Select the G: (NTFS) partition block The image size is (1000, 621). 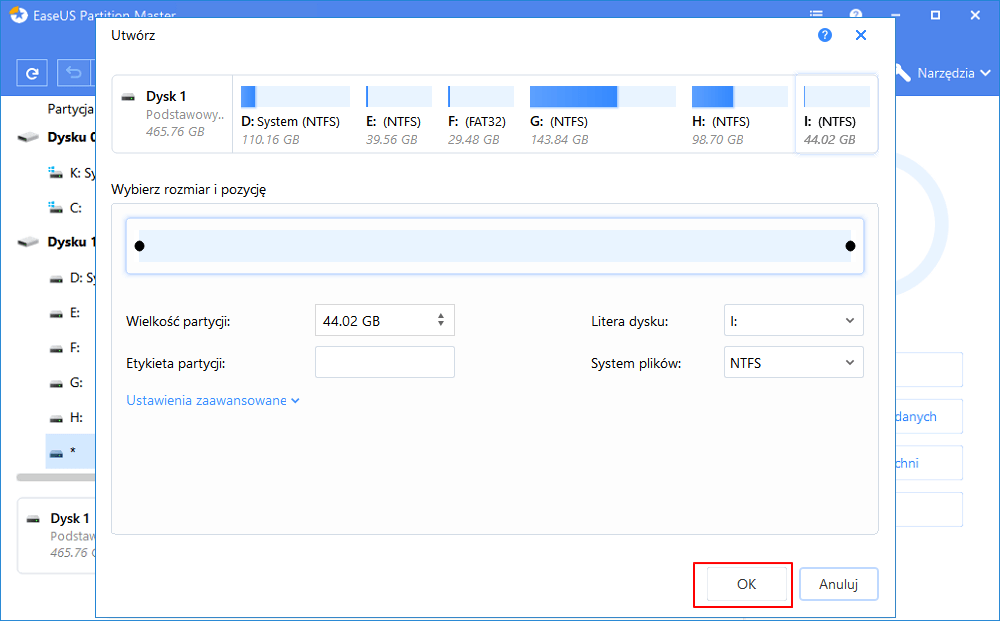point(603,115)
